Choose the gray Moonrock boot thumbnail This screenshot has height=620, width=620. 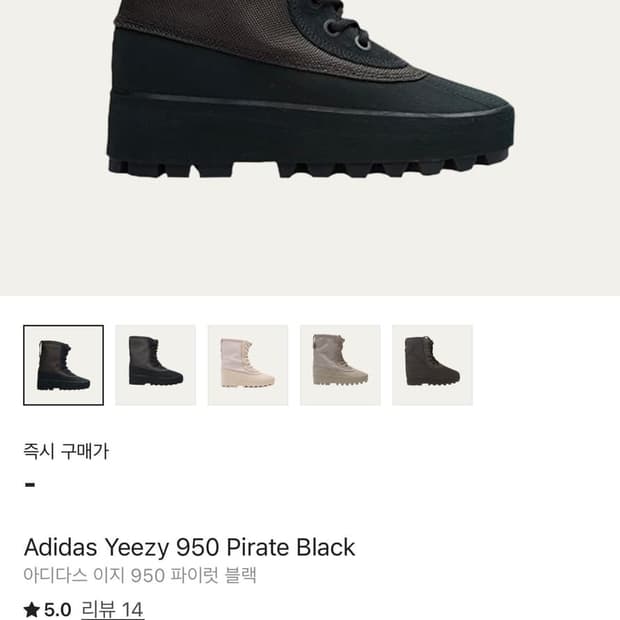[x=340, y=365]
